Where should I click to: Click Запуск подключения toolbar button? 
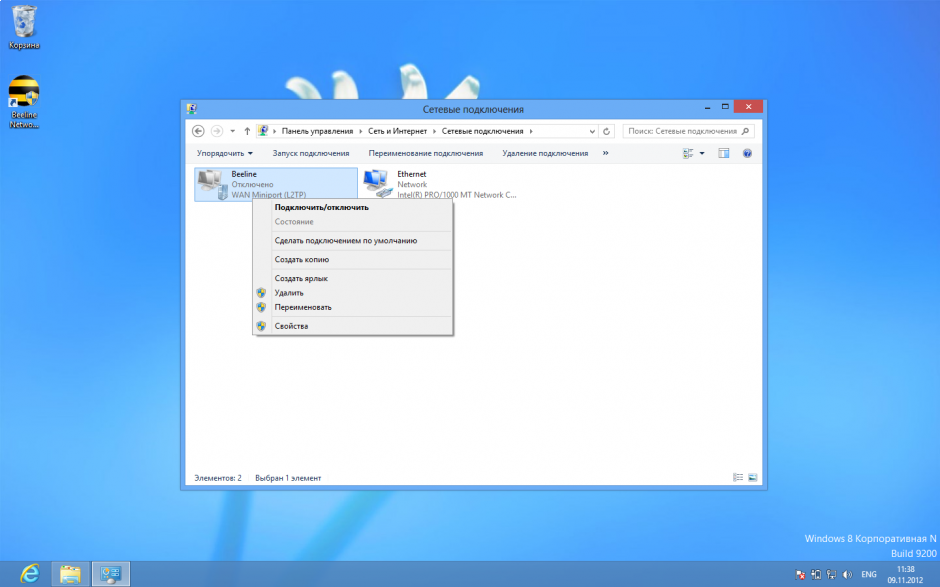(311, 153)
